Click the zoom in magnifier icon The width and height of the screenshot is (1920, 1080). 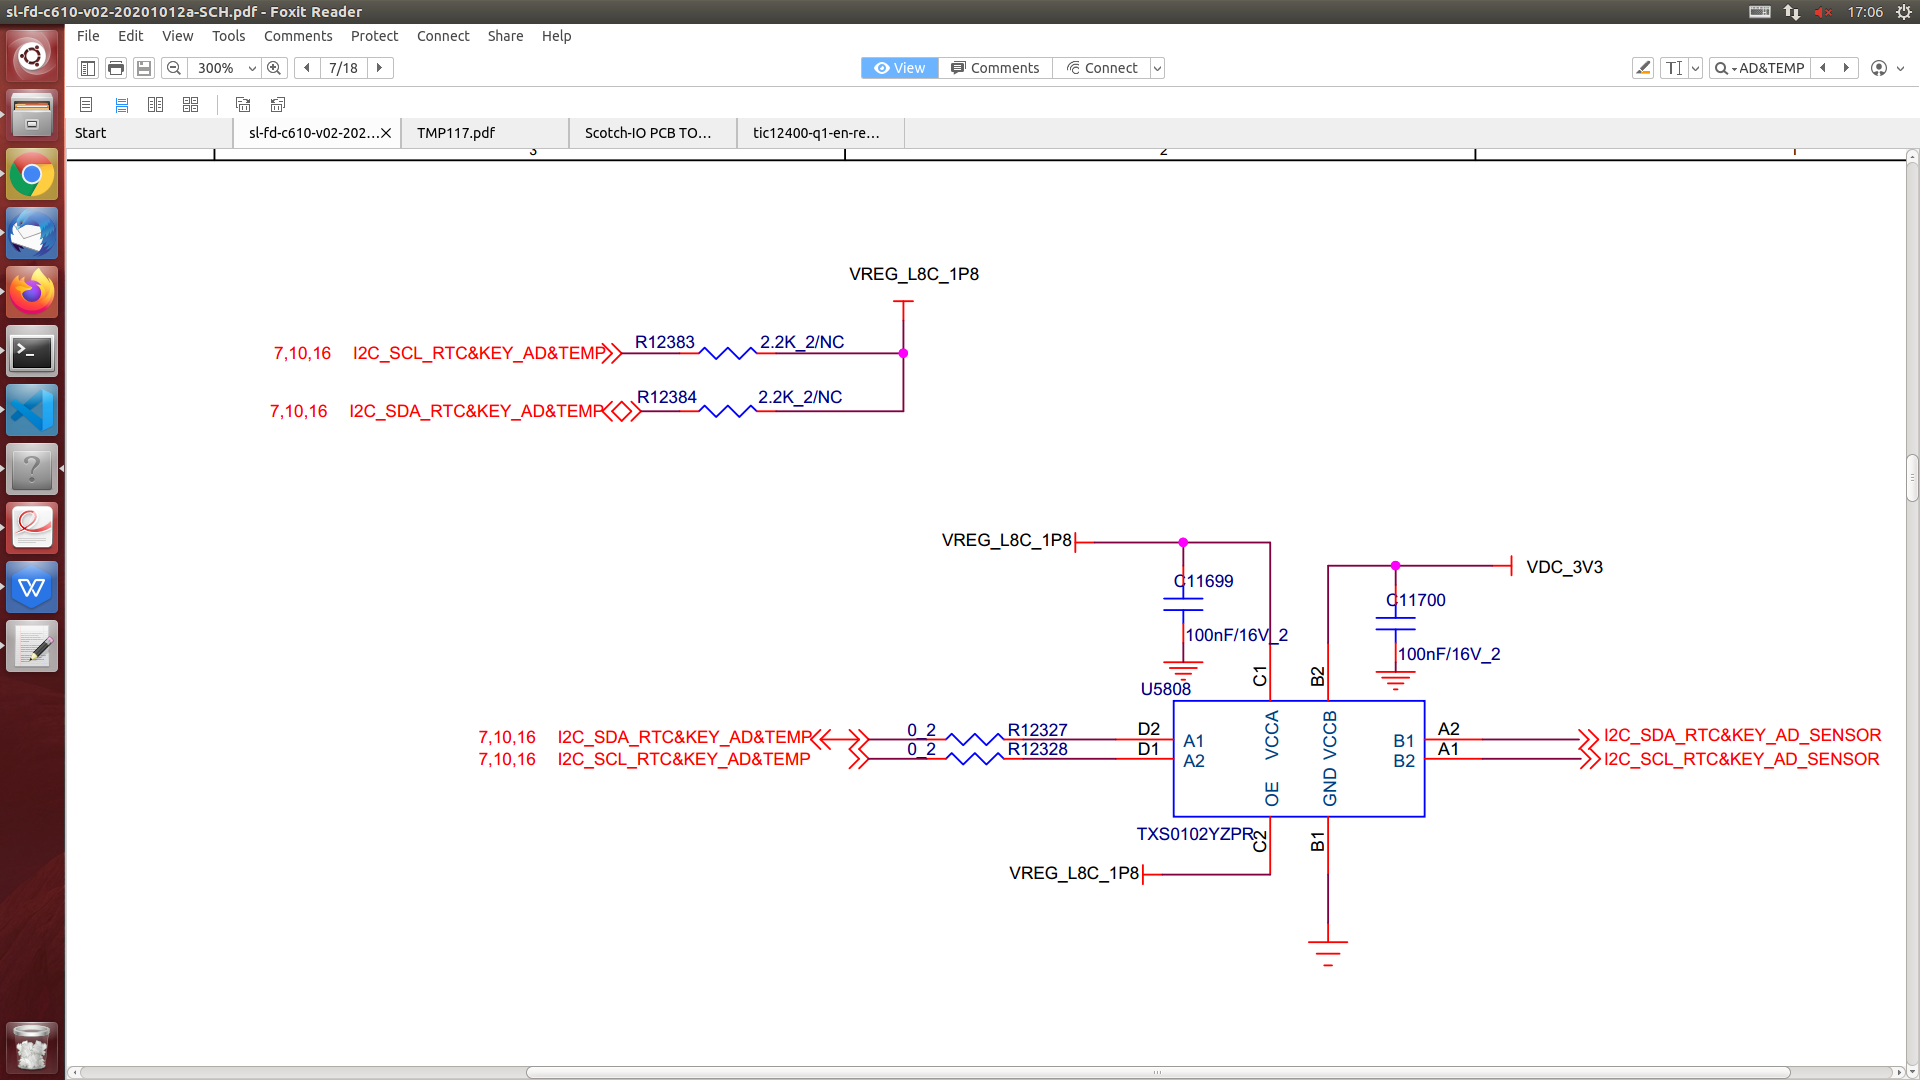pos(274,68)
